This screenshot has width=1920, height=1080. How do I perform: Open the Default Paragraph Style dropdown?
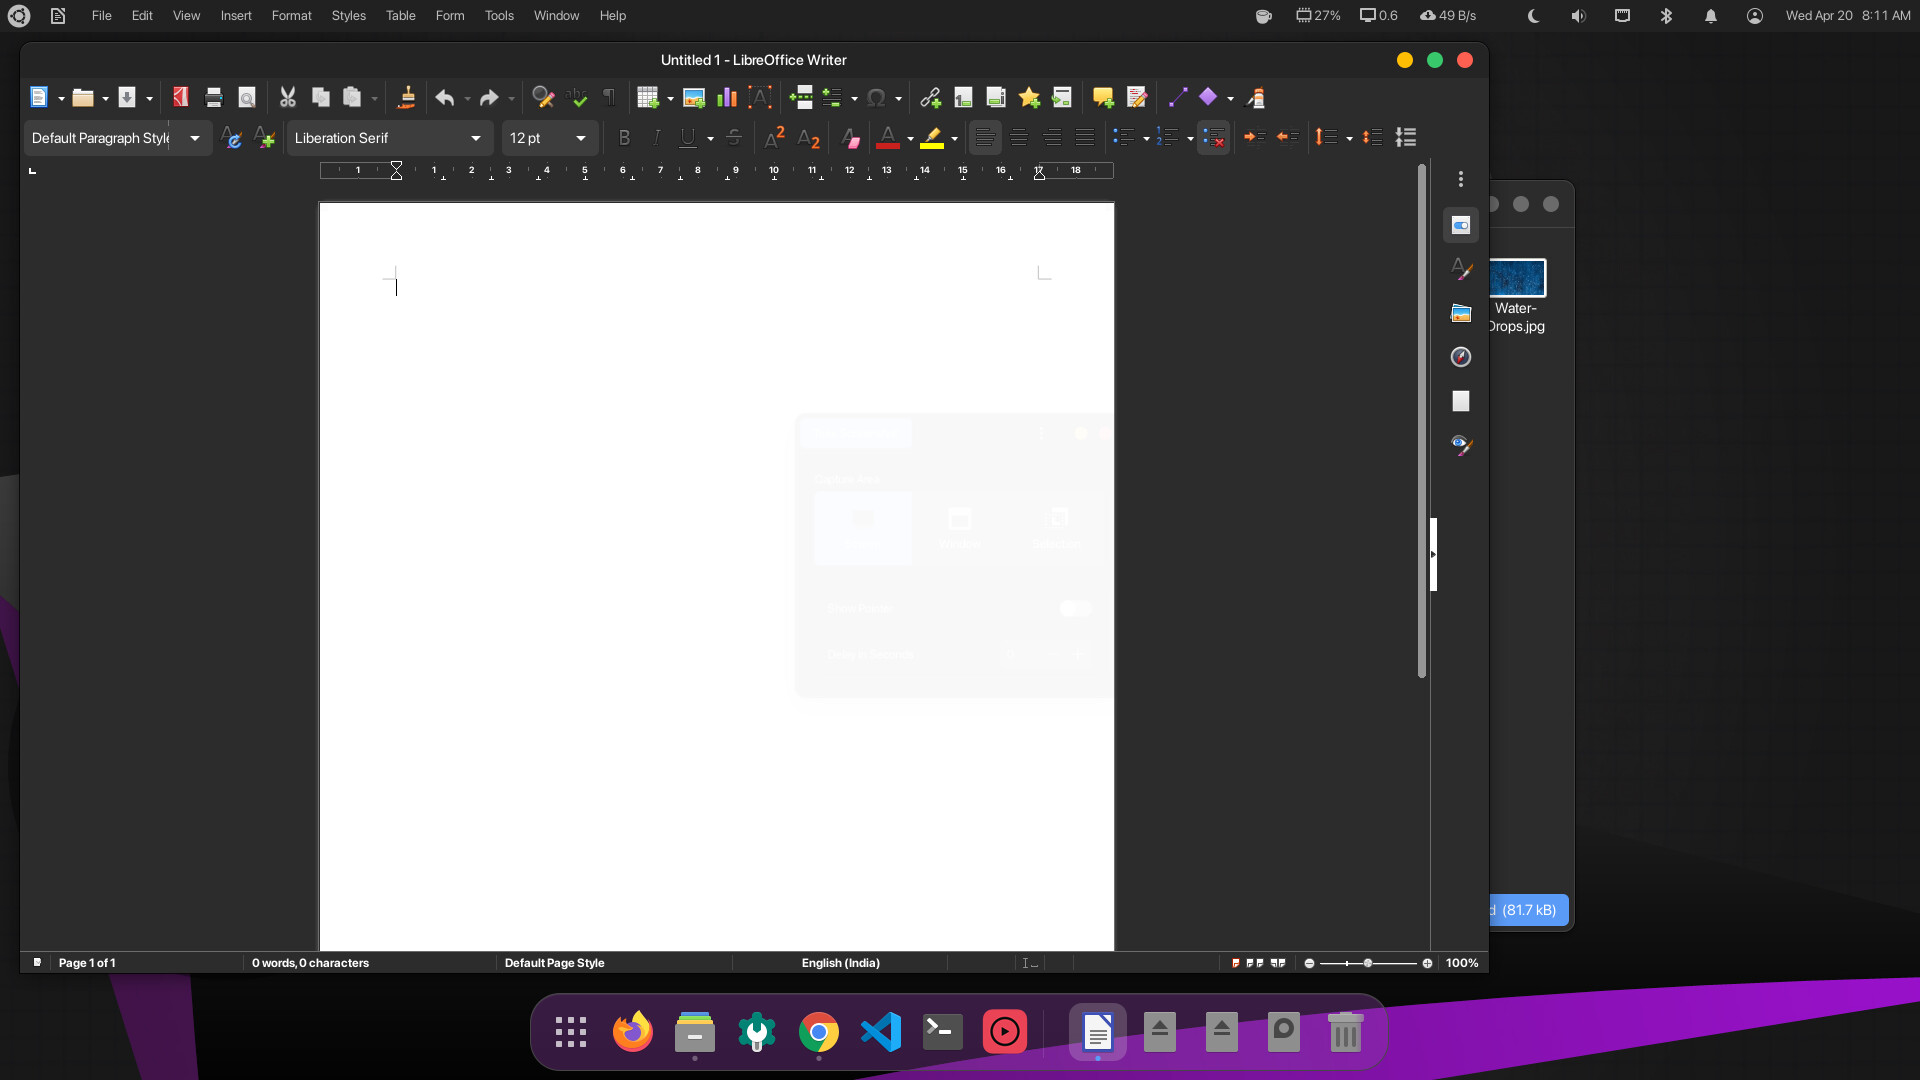coord(195,138)
